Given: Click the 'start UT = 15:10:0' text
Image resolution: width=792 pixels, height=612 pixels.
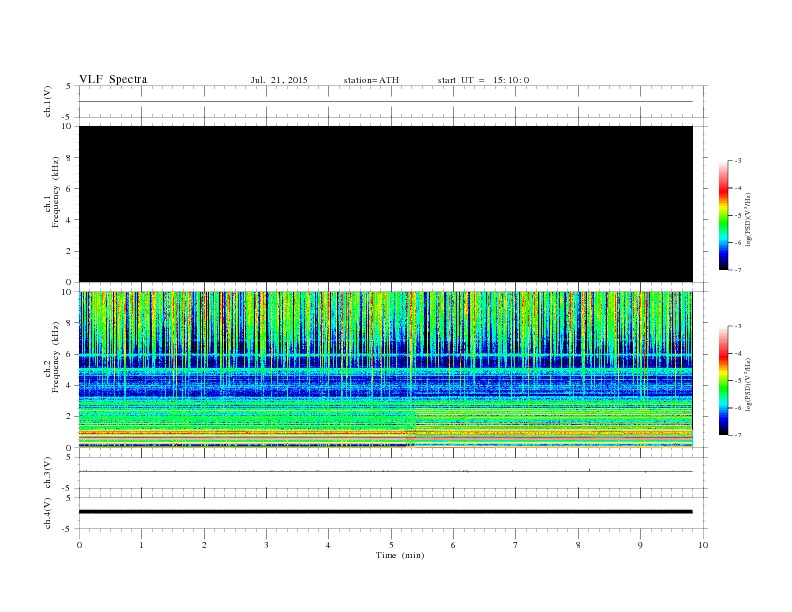Looking at the screenshot, I should pos(483,80).
